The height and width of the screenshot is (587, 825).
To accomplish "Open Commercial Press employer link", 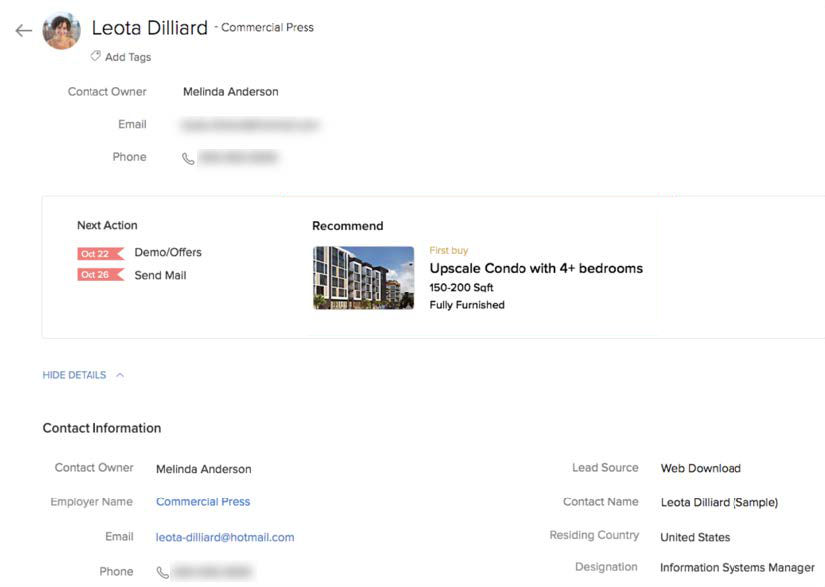I will click(x=203, y=502).
